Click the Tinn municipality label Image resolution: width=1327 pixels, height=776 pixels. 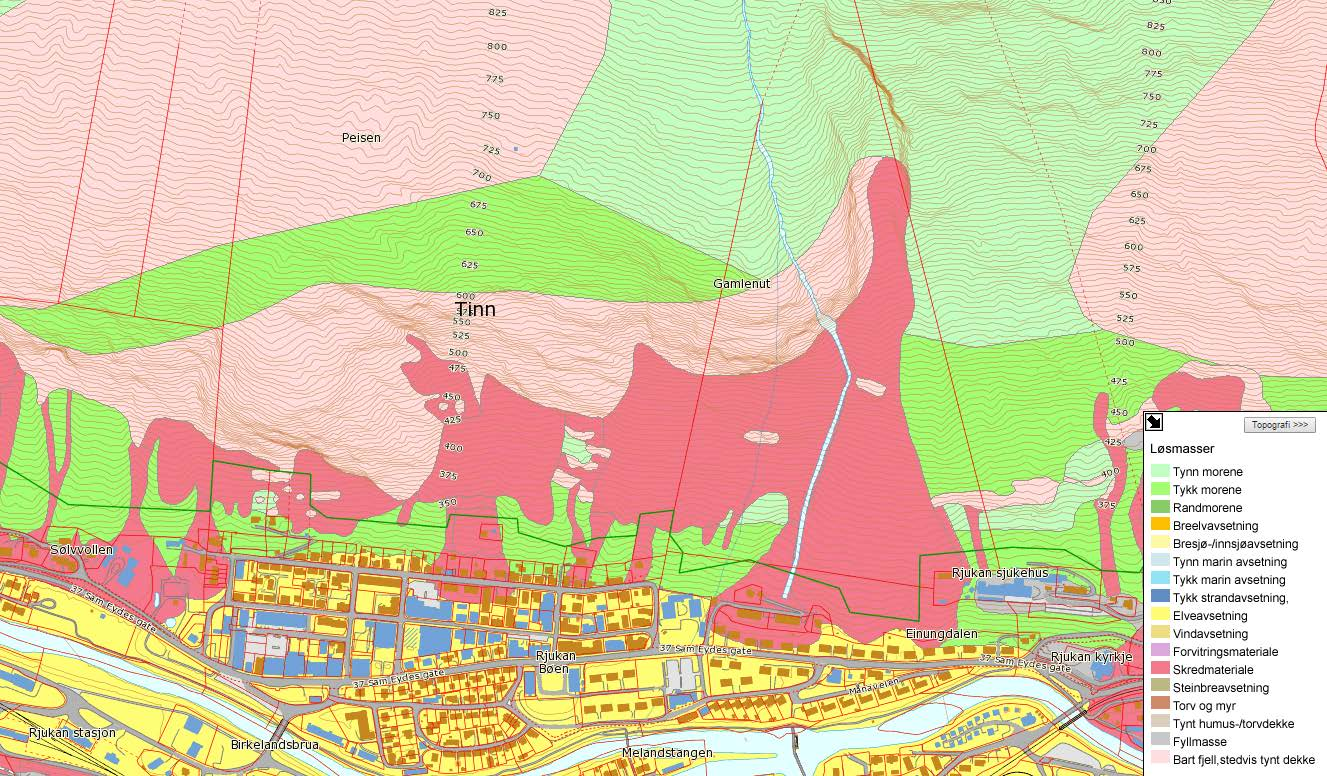tap(475, 309)
